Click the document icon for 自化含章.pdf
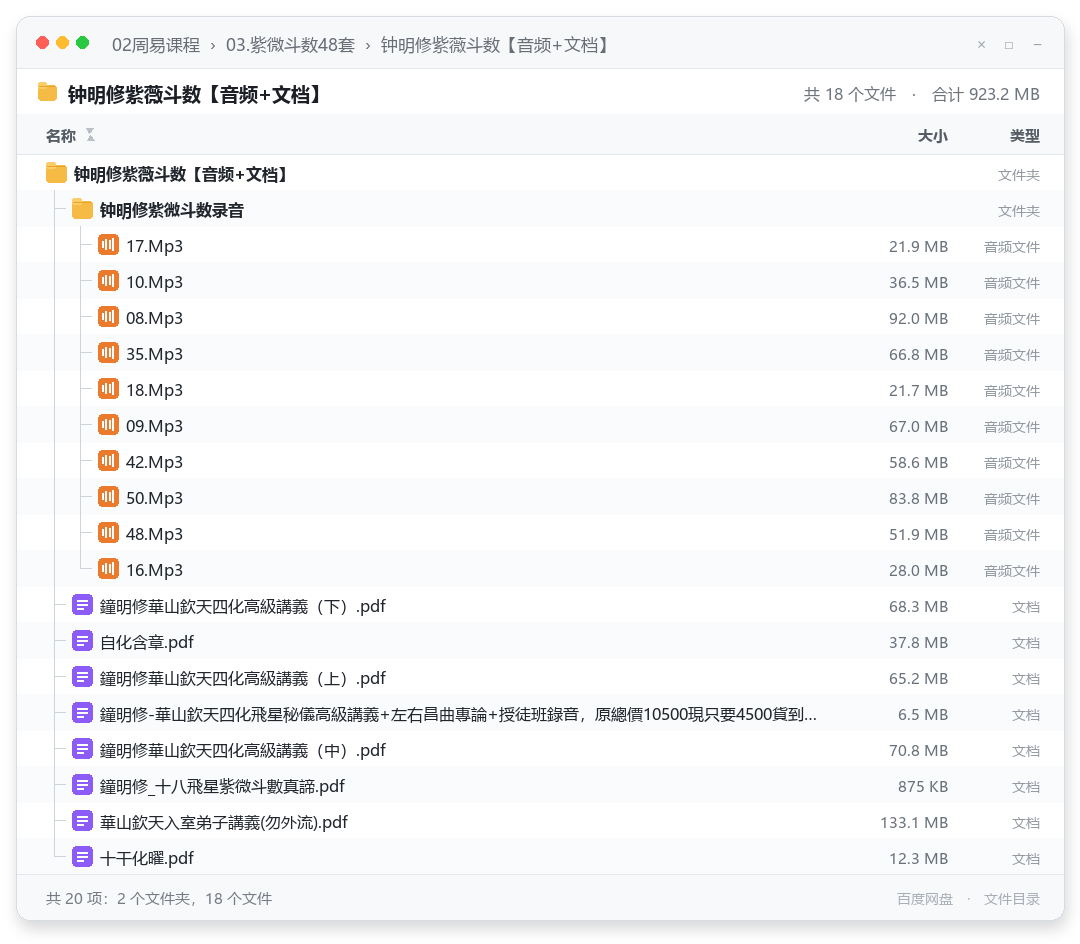Image resolution: width=1080 pixels, height=944 pixels. [82, 641]
